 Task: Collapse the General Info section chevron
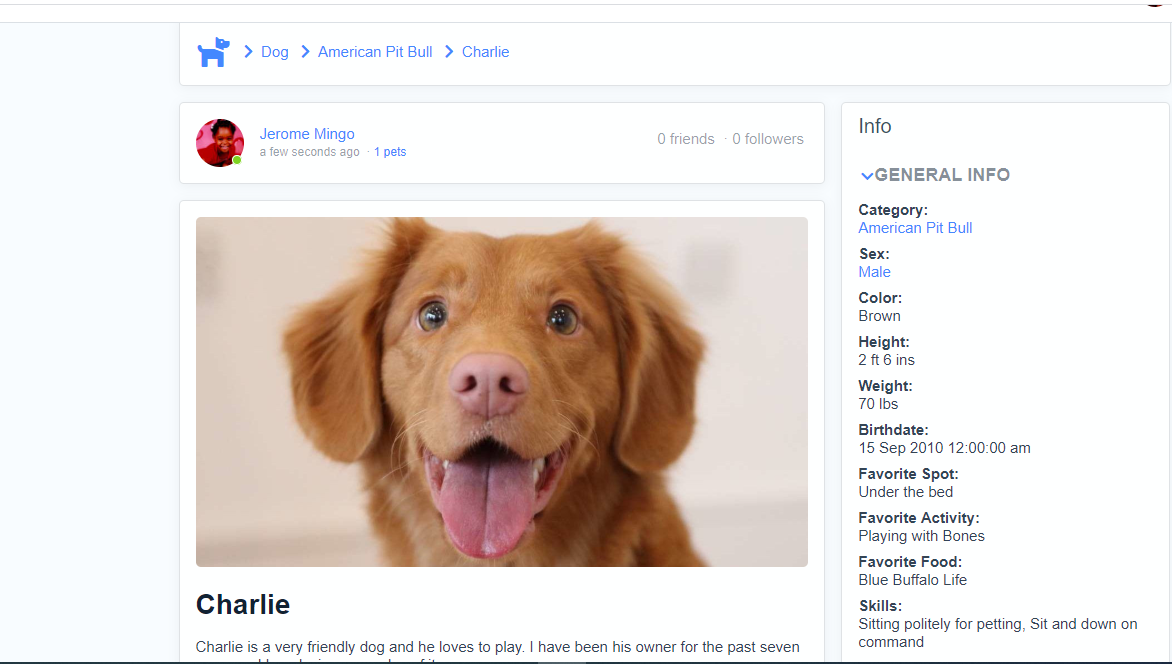click(x=866, y=176)
